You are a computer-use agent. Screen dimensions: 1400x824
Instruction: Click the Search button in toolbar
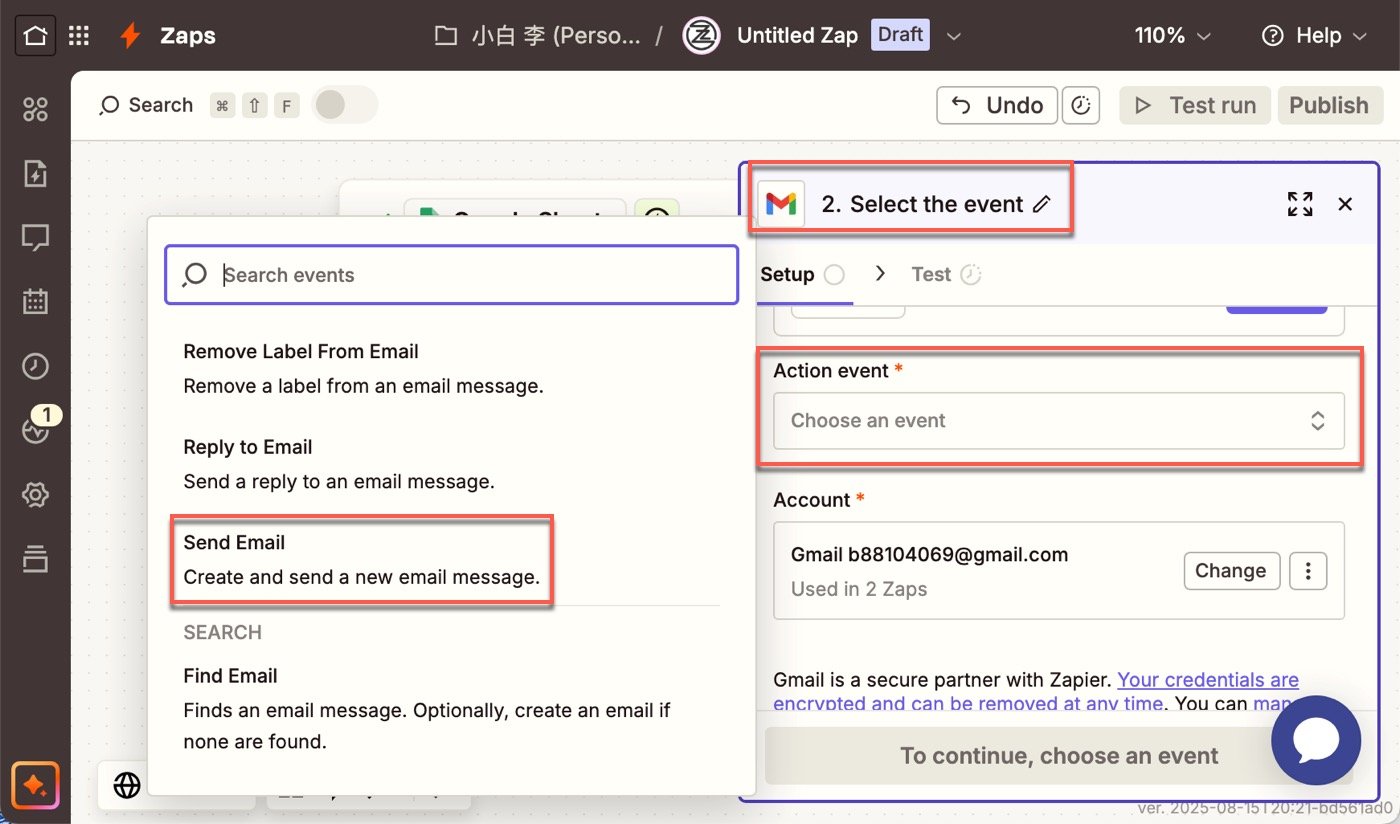[x=146, y=105]
